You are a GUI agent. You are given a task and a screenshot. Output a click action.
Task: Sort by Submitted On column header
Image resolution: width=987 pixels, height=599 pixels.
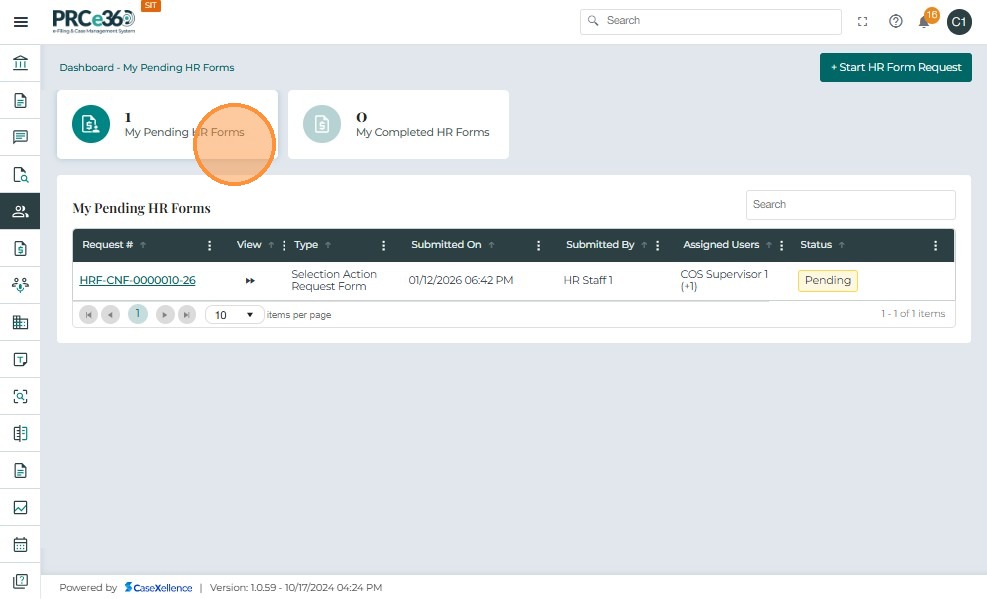tap(446, 245)
